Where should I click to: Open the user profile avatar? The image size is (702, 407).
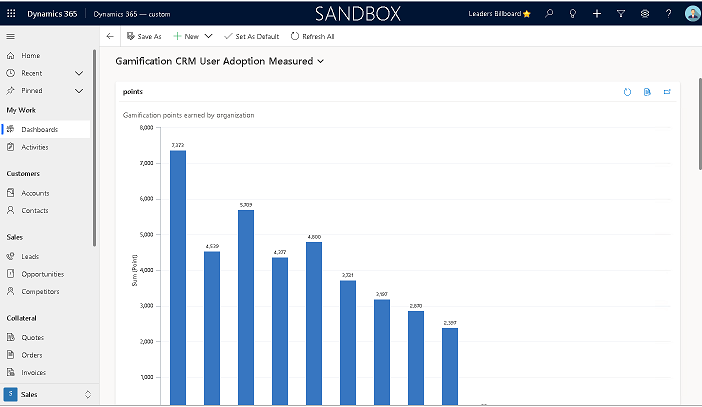pyautogui.click(x=693, y=13)
